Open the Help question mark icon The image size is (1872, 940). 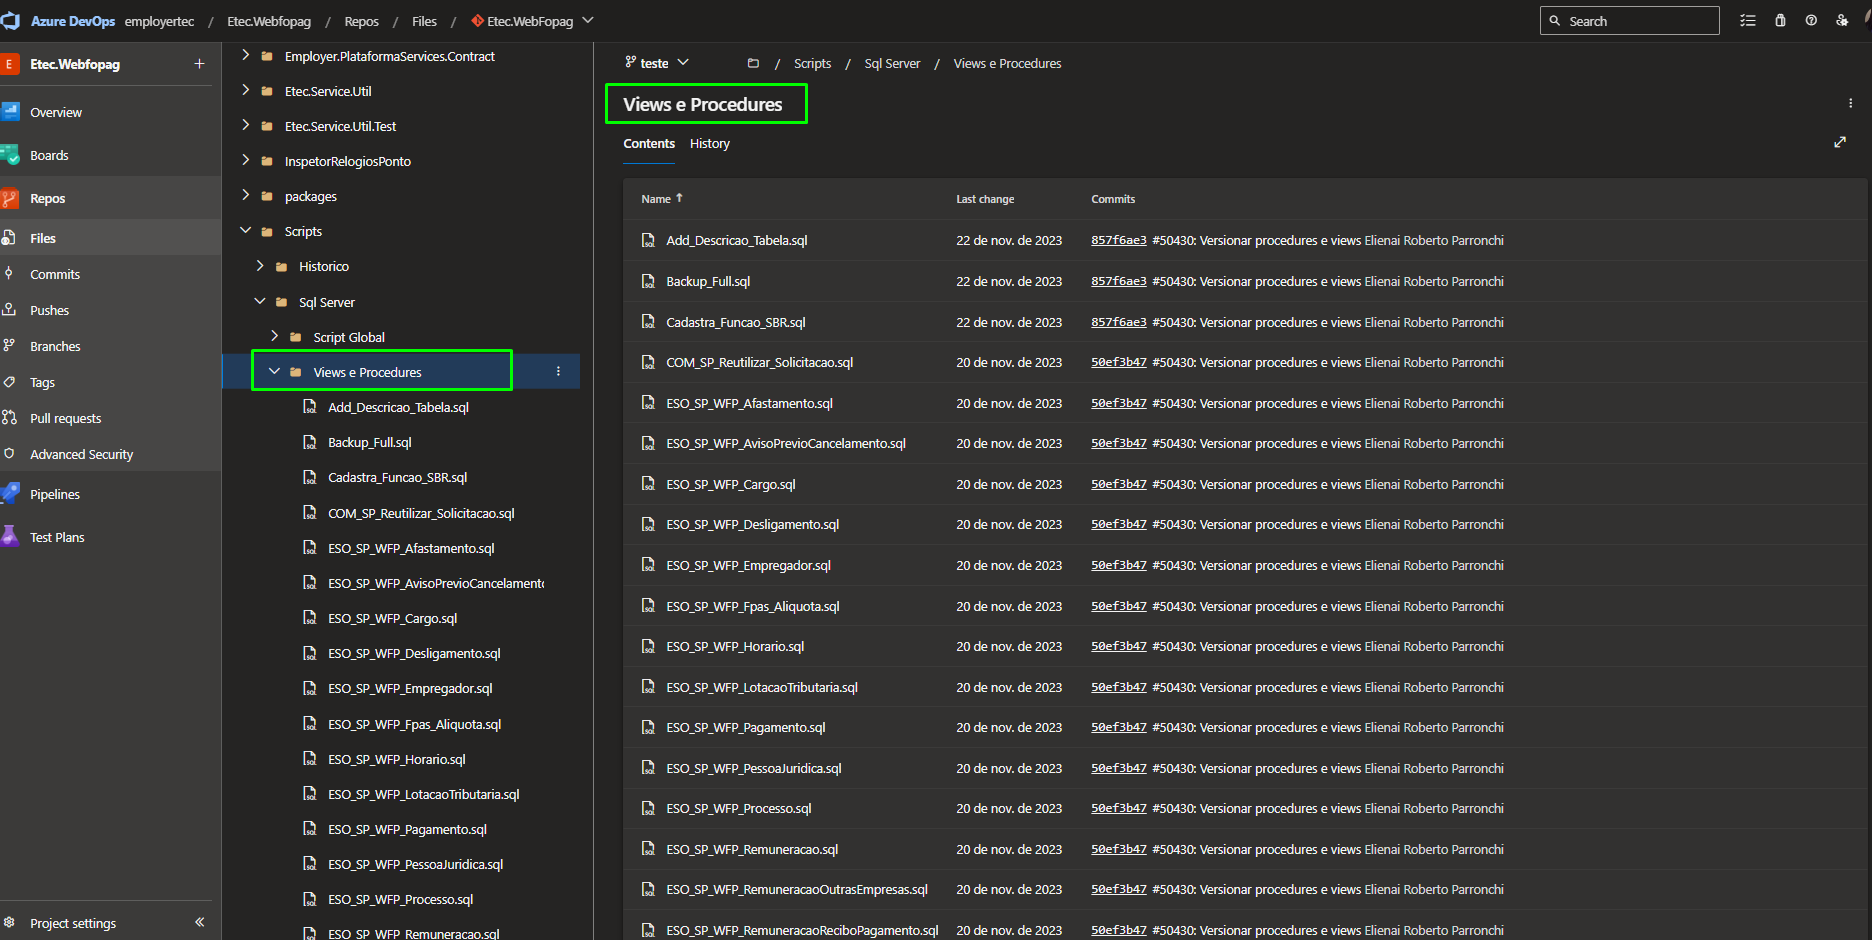[x=1811, y=21]
